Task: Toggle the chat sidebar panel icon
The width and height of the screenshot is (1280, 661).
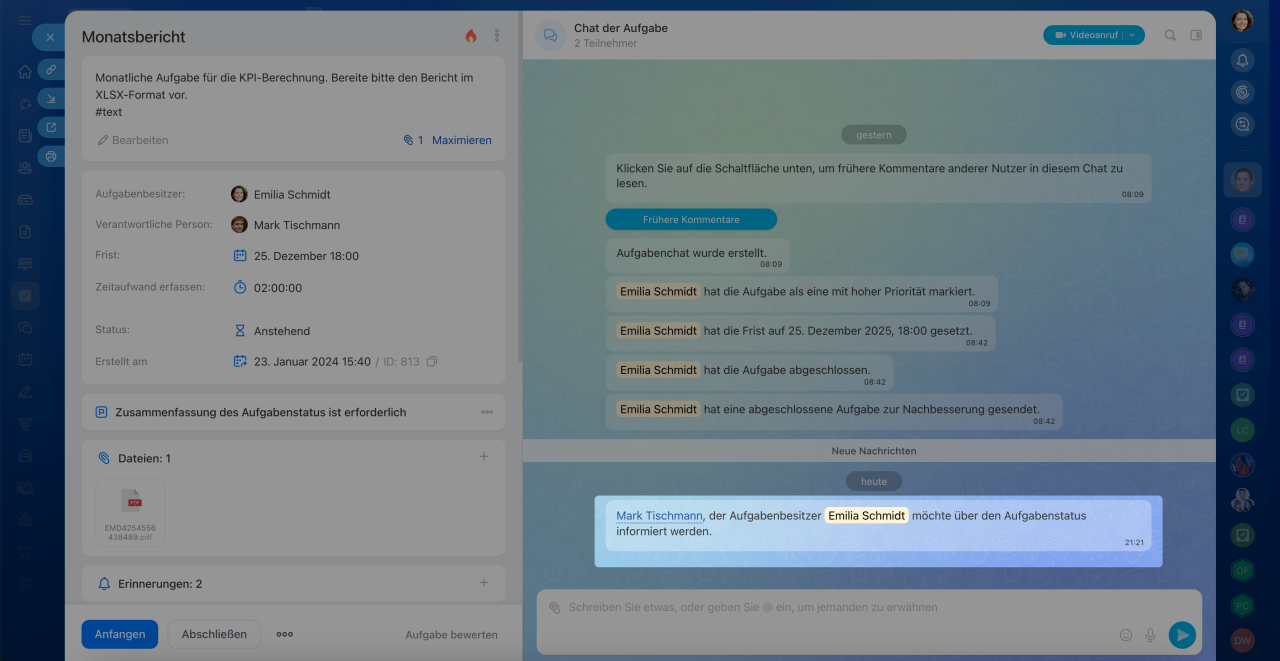Action: pyautogui.click(x=1196, y=35)
